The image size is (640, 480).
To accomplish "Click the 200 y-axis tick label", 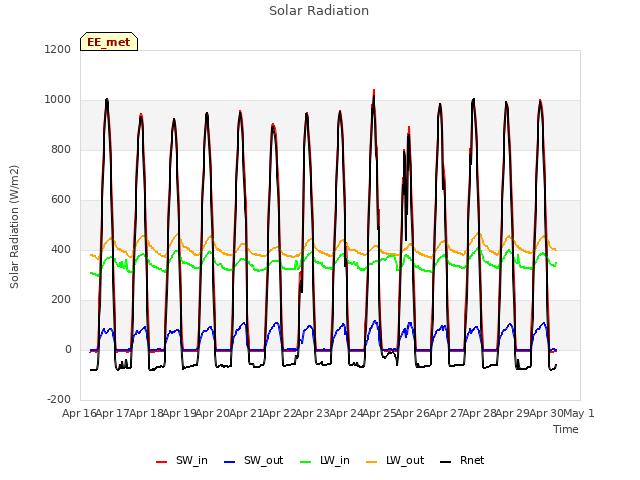I will tap(61, 300).
